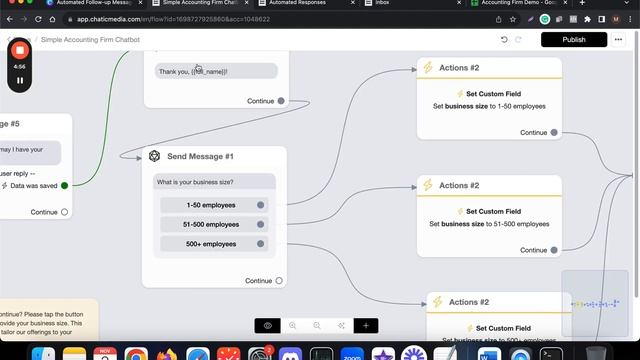Click Continue connector on 51-500 employees action
640x360 pixels.
pyautogui.click(x=554, y=250)
